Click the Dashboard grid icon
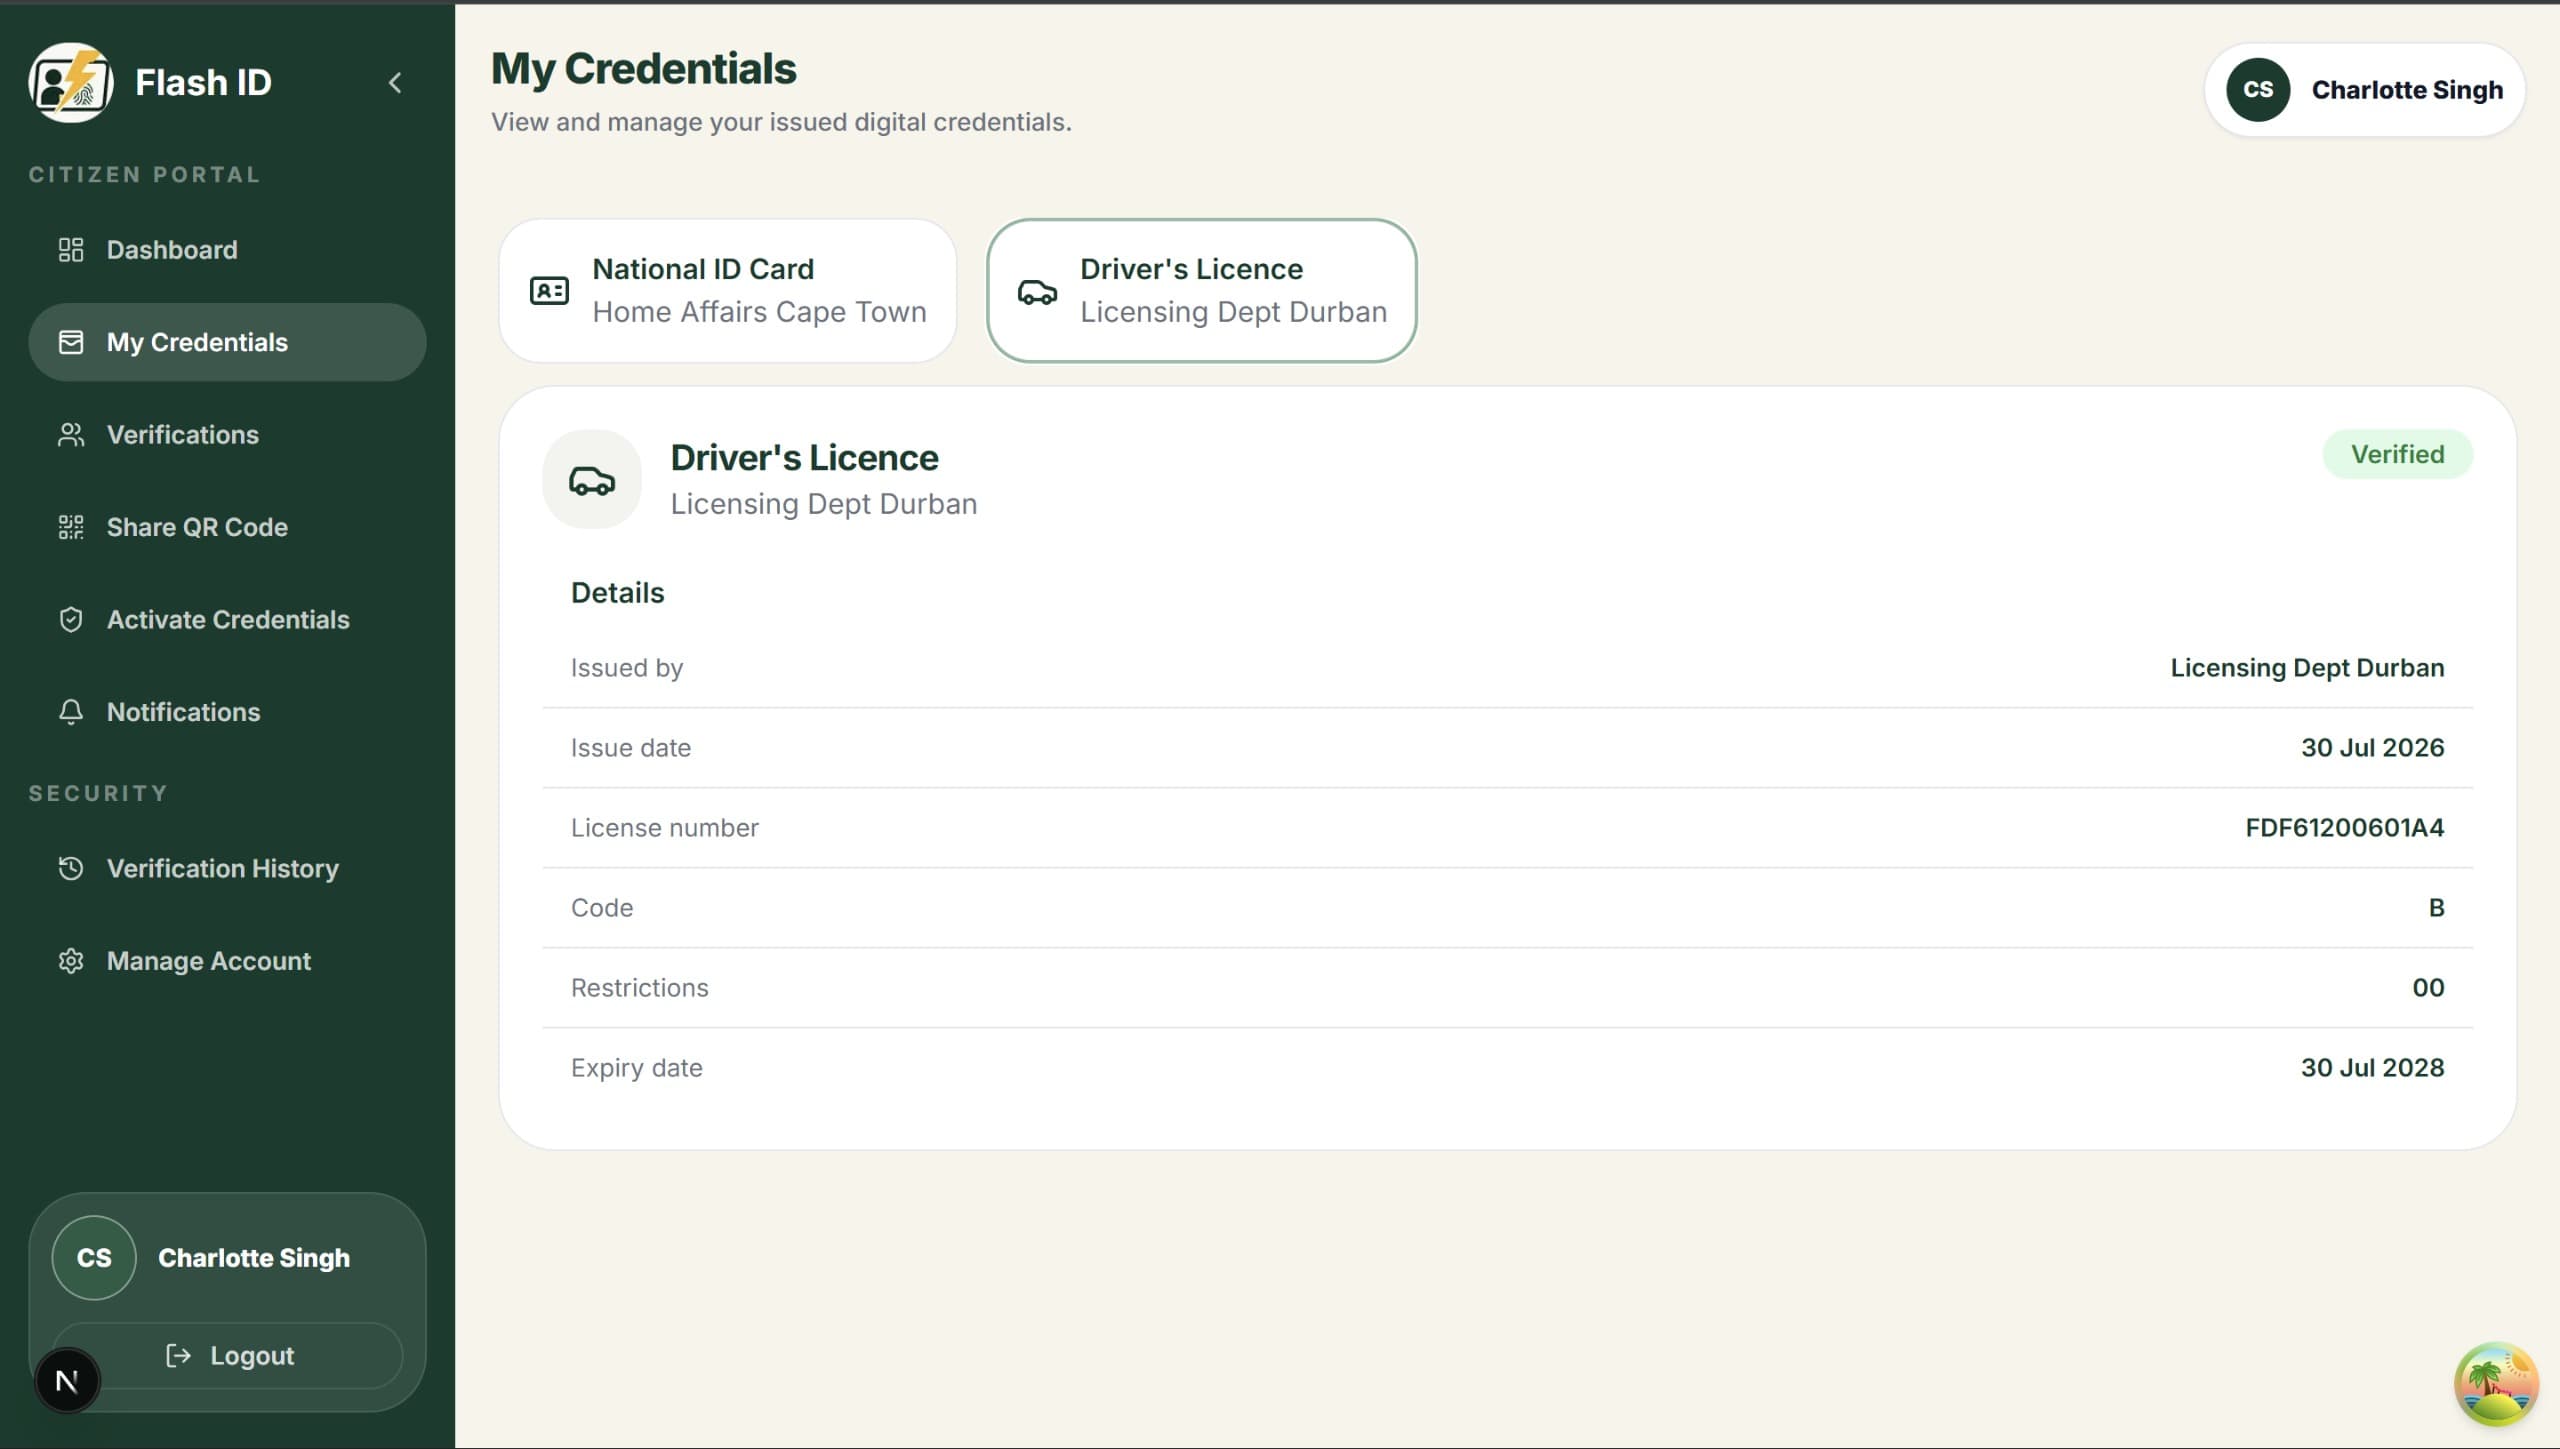Viewport: 2560px width, 1449px height. (x=71, y=250)
